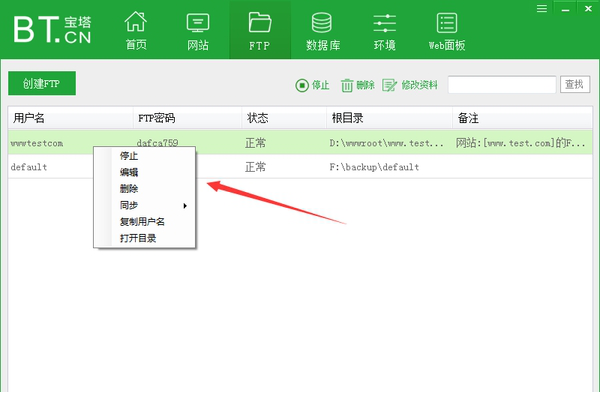This screenshot has height=407, width=600.
Task: Open the title bar dropdown menu
Action: click(x=541, y=8)
